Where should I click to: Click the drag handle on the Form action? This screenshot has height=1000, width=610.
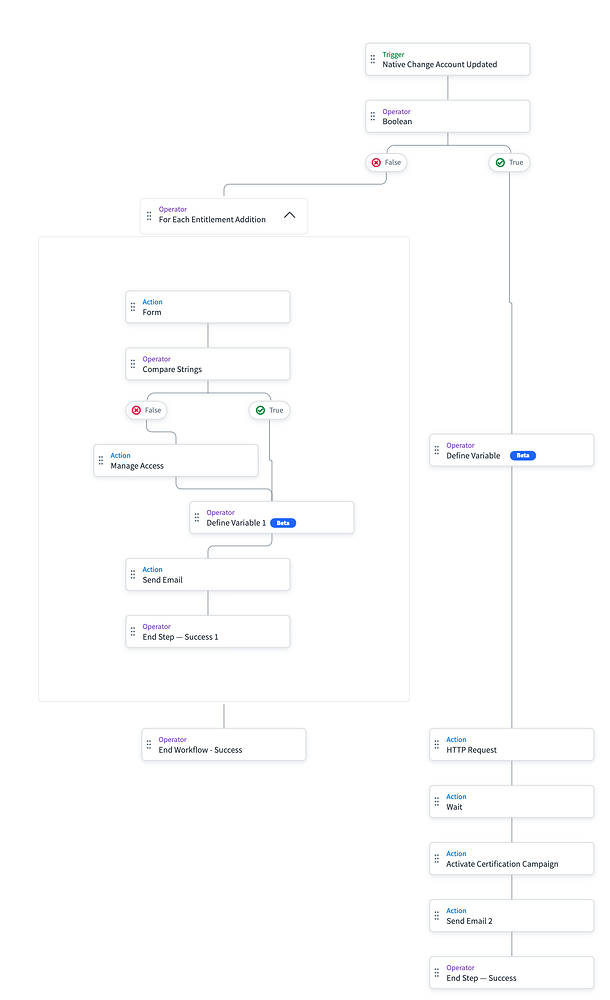click(134, 306)
